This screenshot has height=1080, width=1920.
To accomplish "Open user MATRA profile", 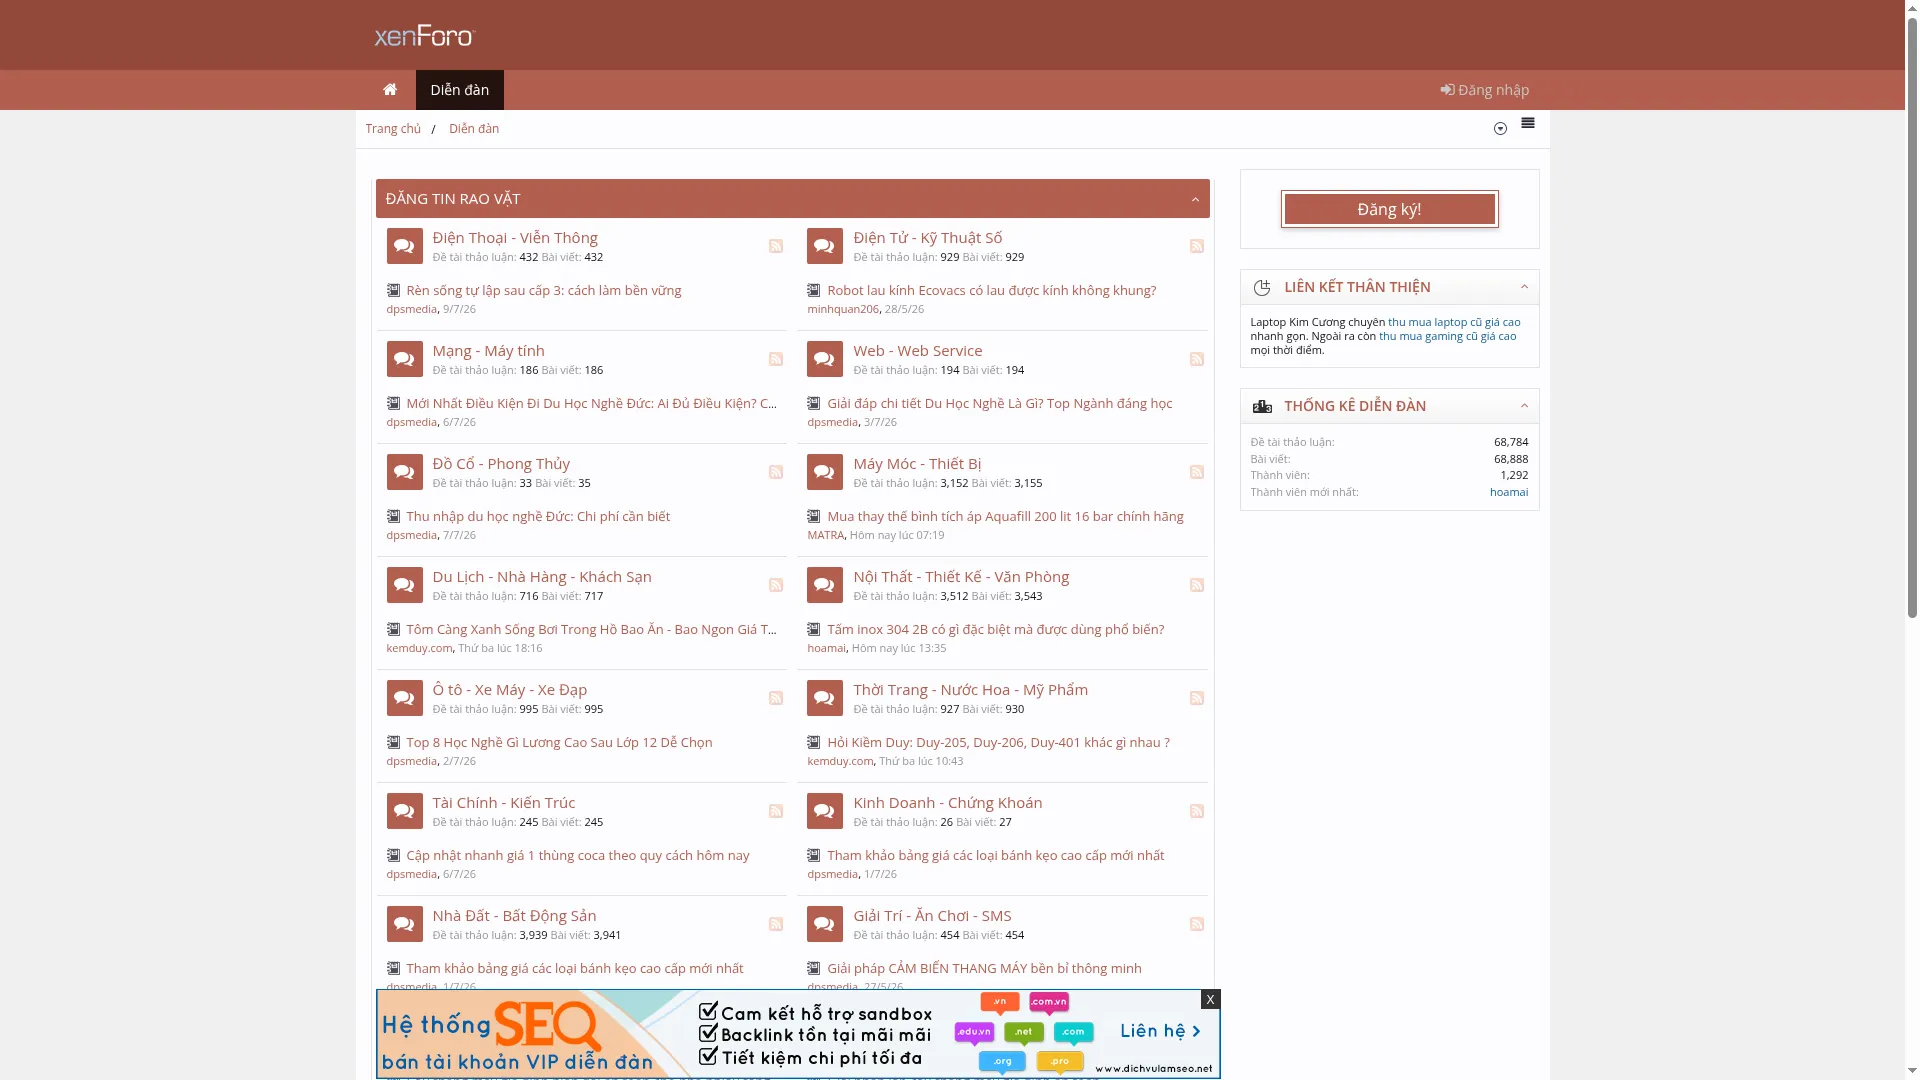I will tap(825, 535).
